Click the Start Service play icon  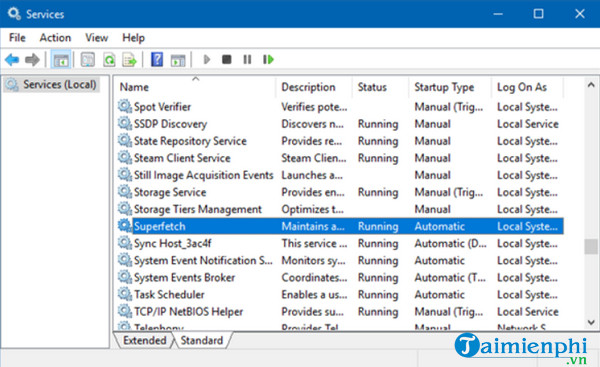point(207,60)
